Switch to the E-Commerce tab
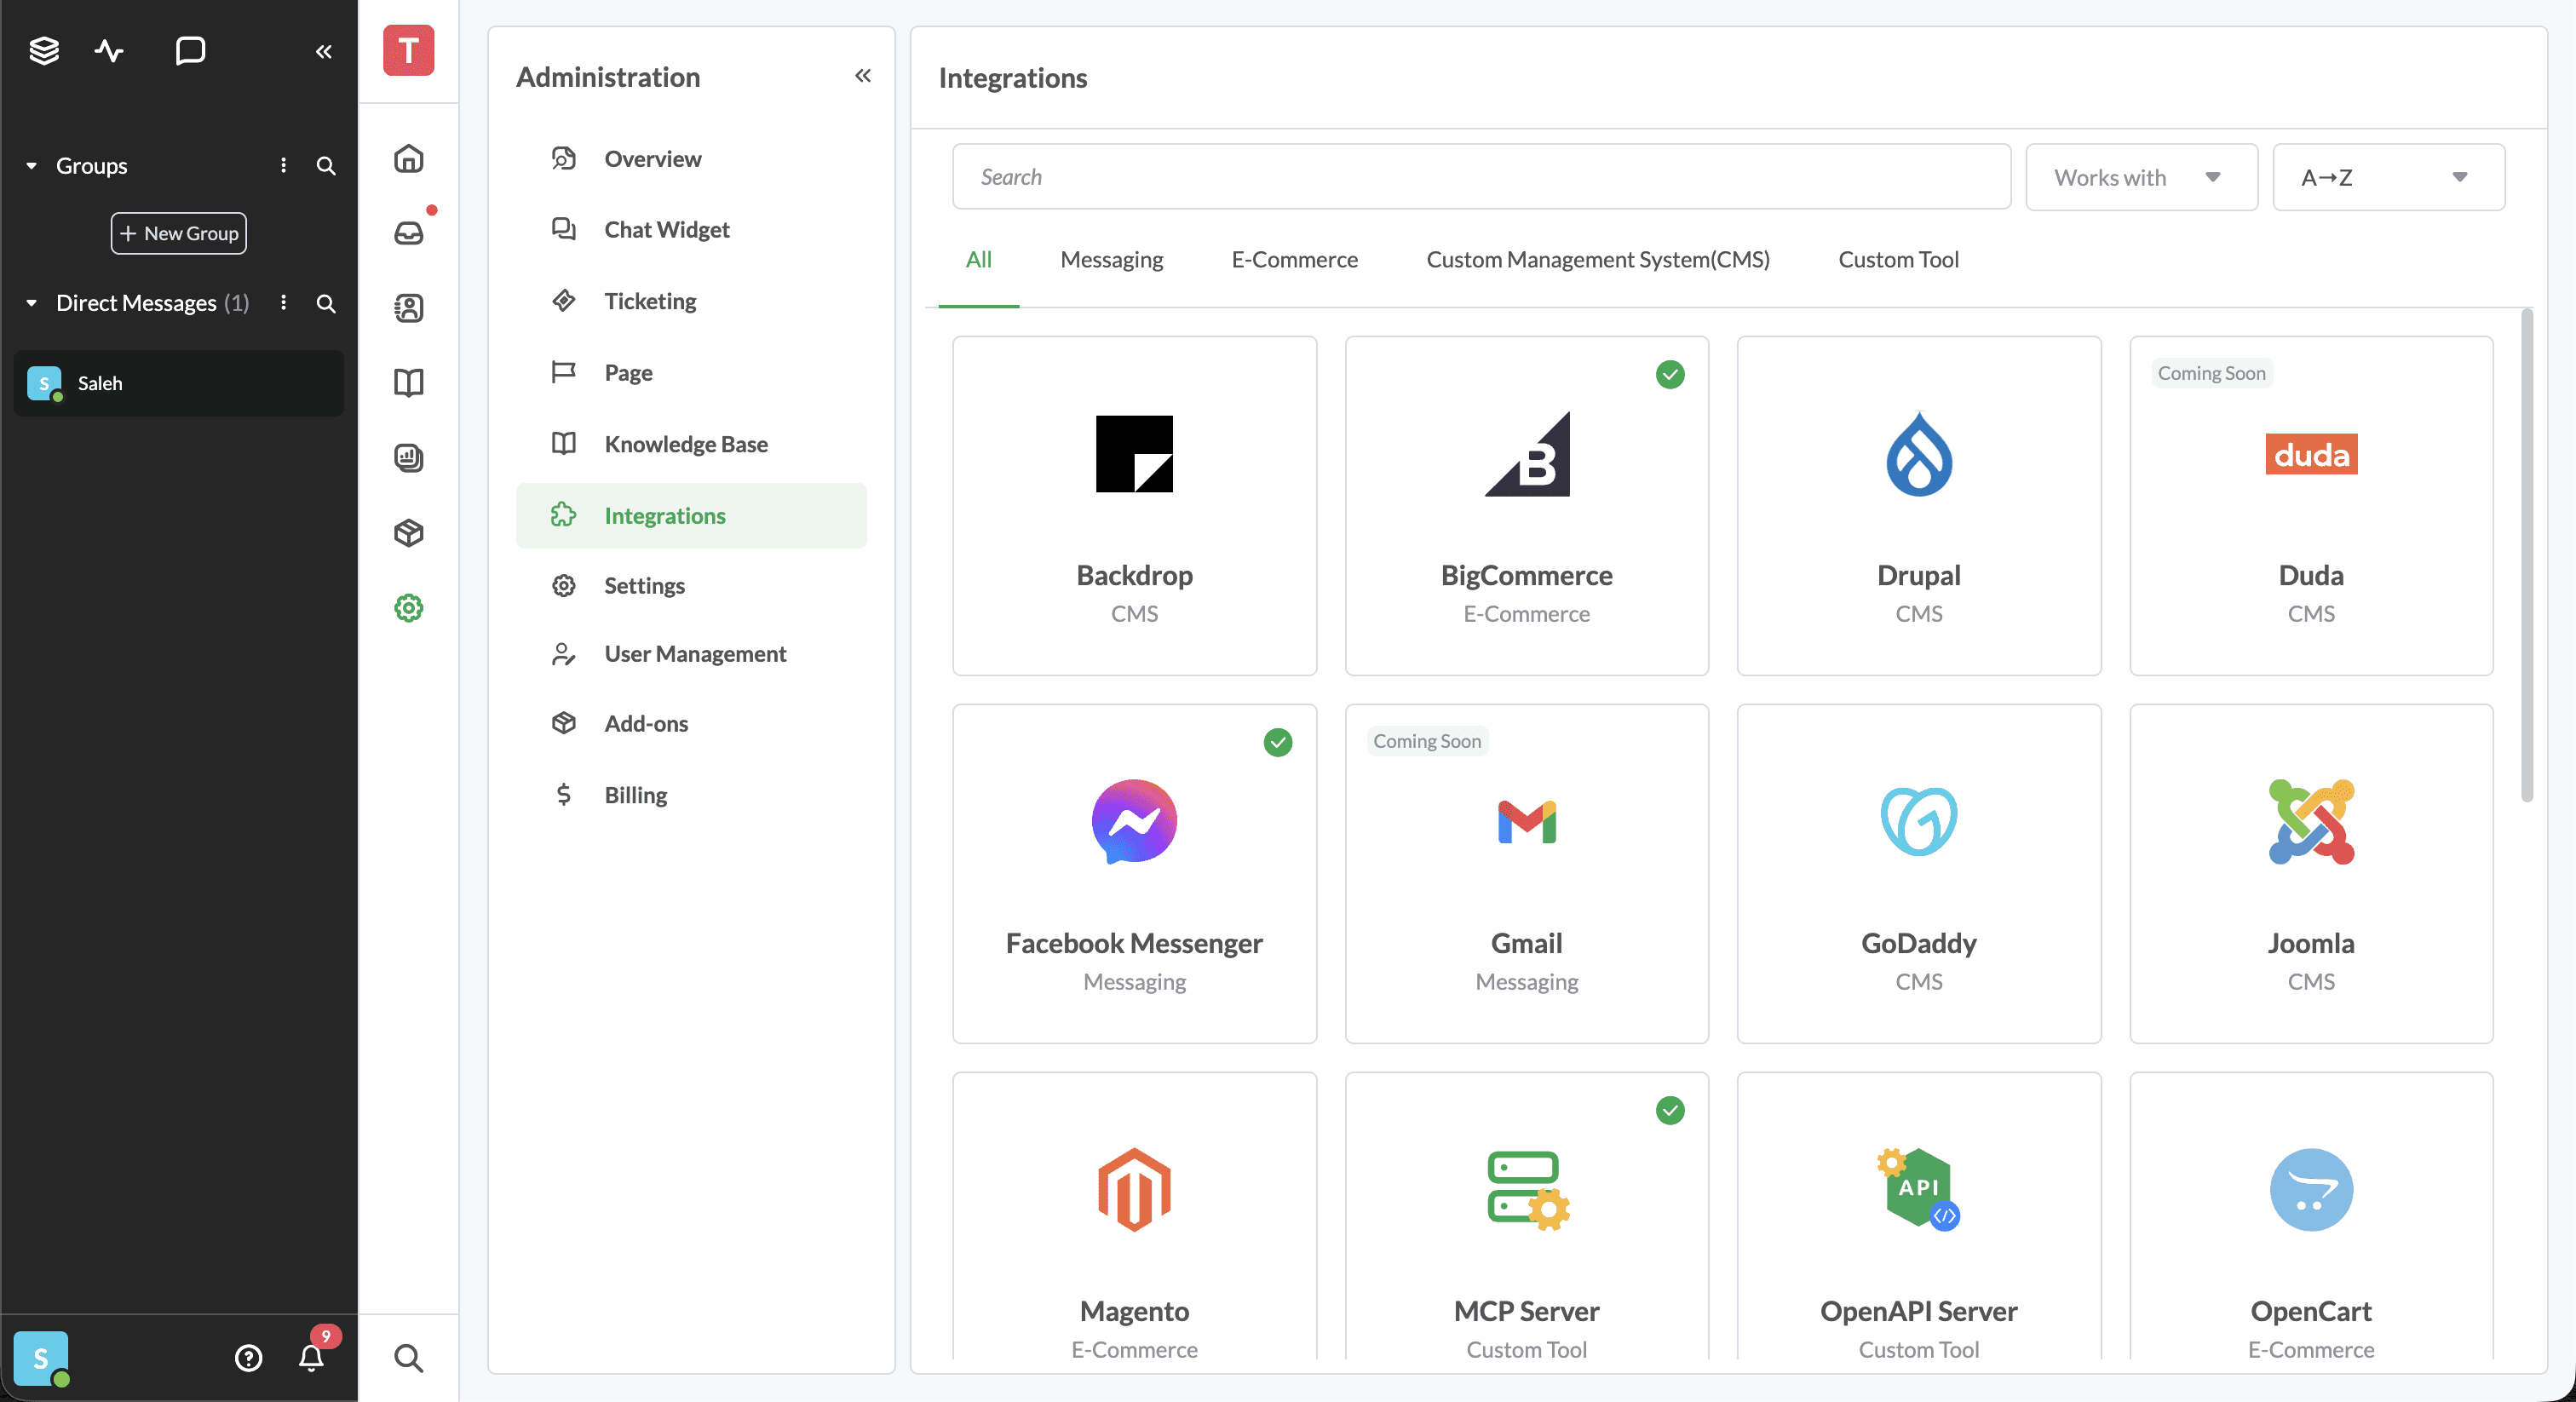The height and width of the screenshot is (1402, 2576). (1294, 260)
